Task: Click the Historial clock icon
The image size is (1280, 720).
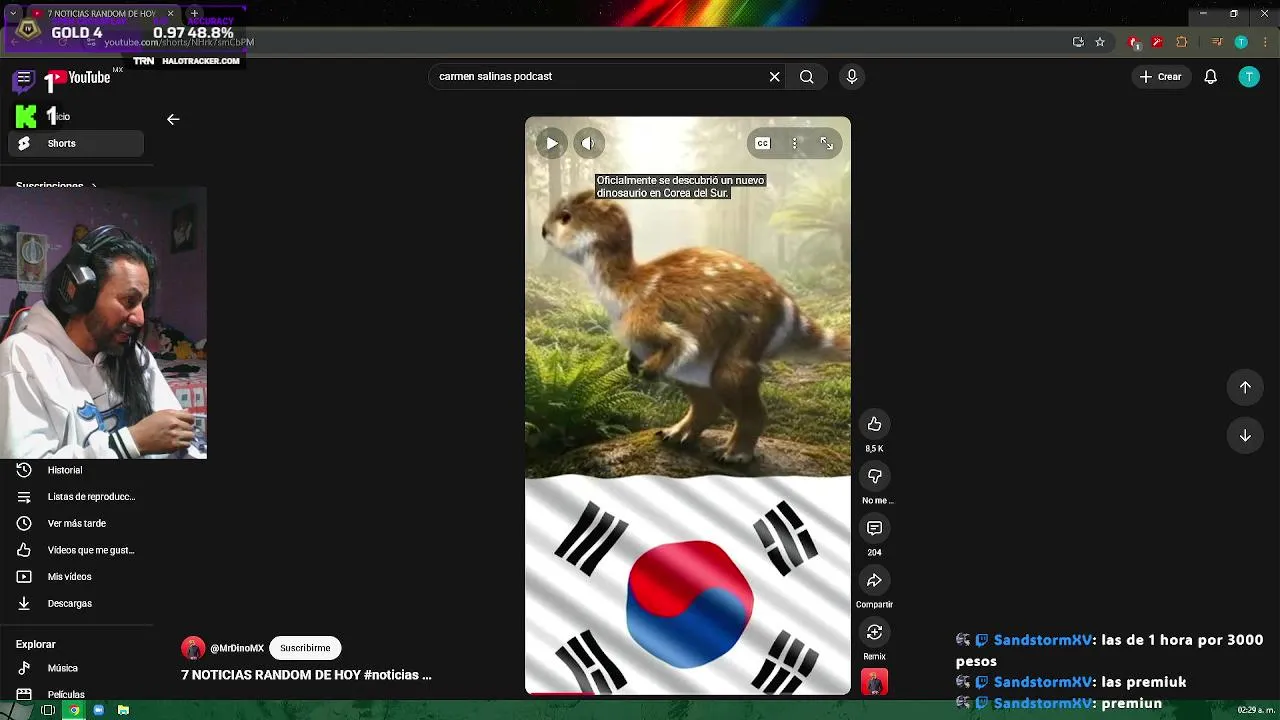Action: pos(24,470)
